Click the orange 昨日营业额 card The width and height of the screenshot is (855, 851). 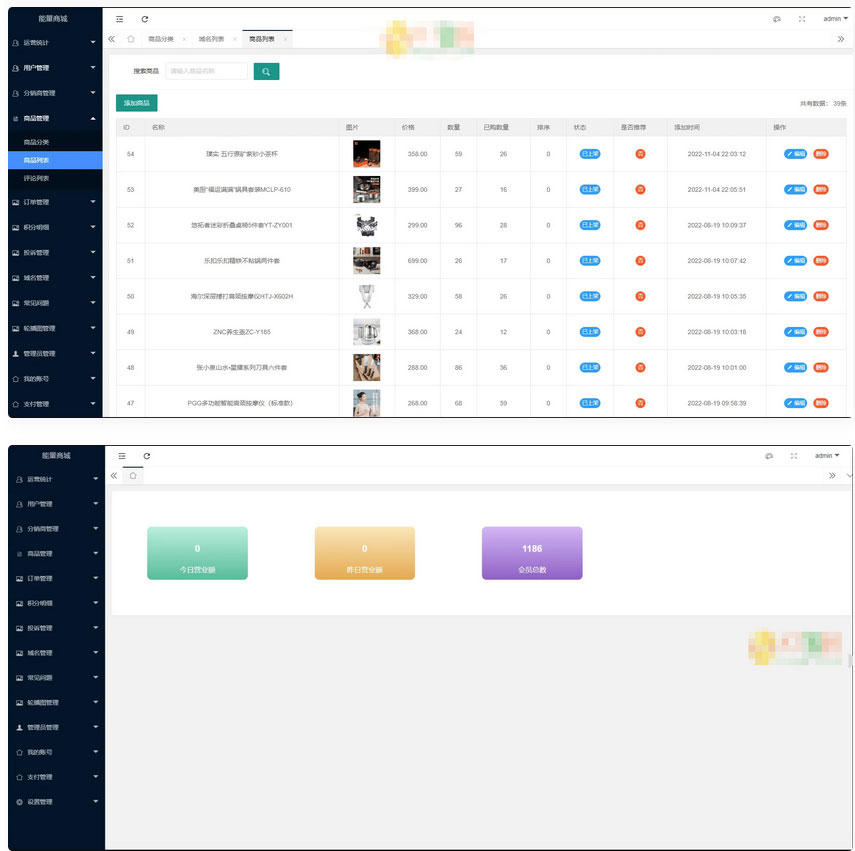pos(365,553)
